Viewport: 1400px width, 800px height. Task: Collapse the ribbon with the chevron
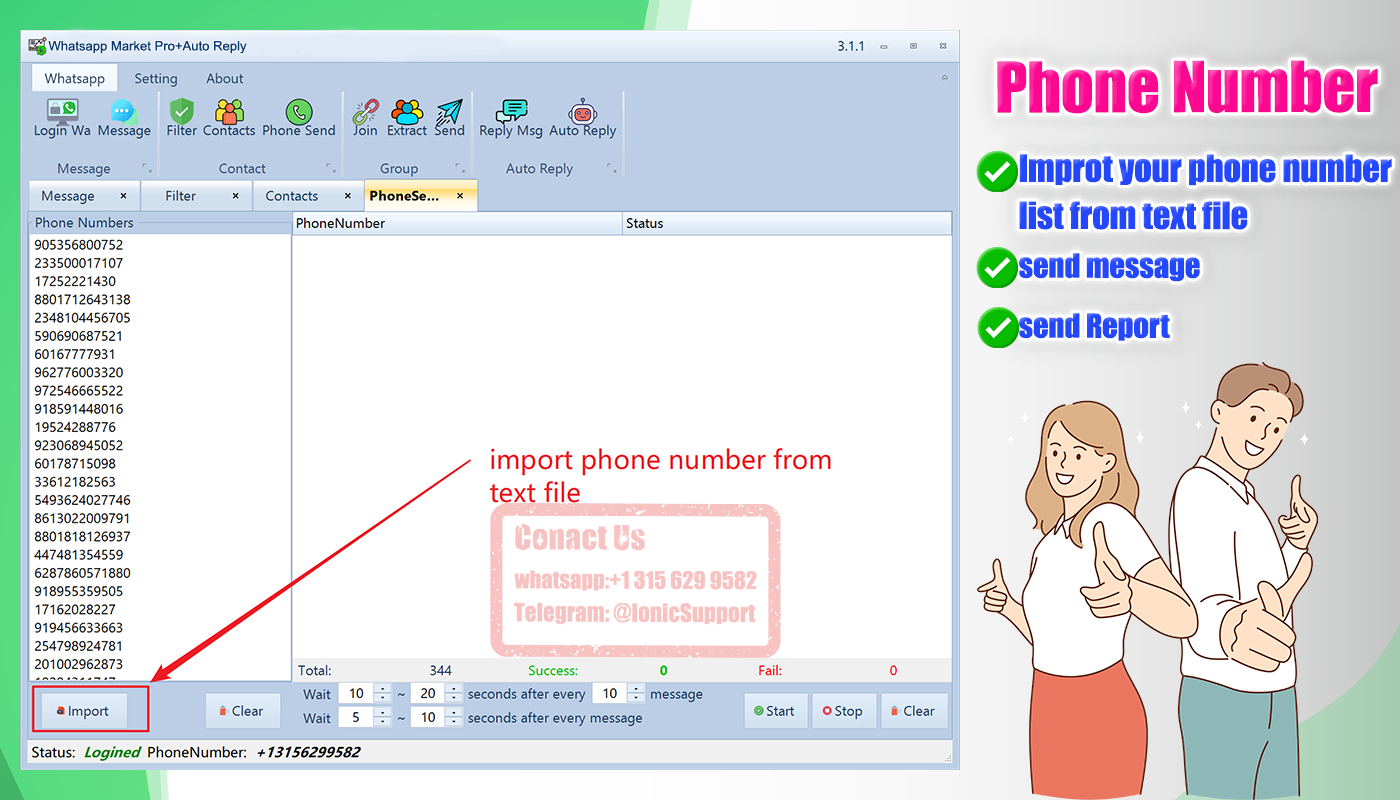(945, 78)
